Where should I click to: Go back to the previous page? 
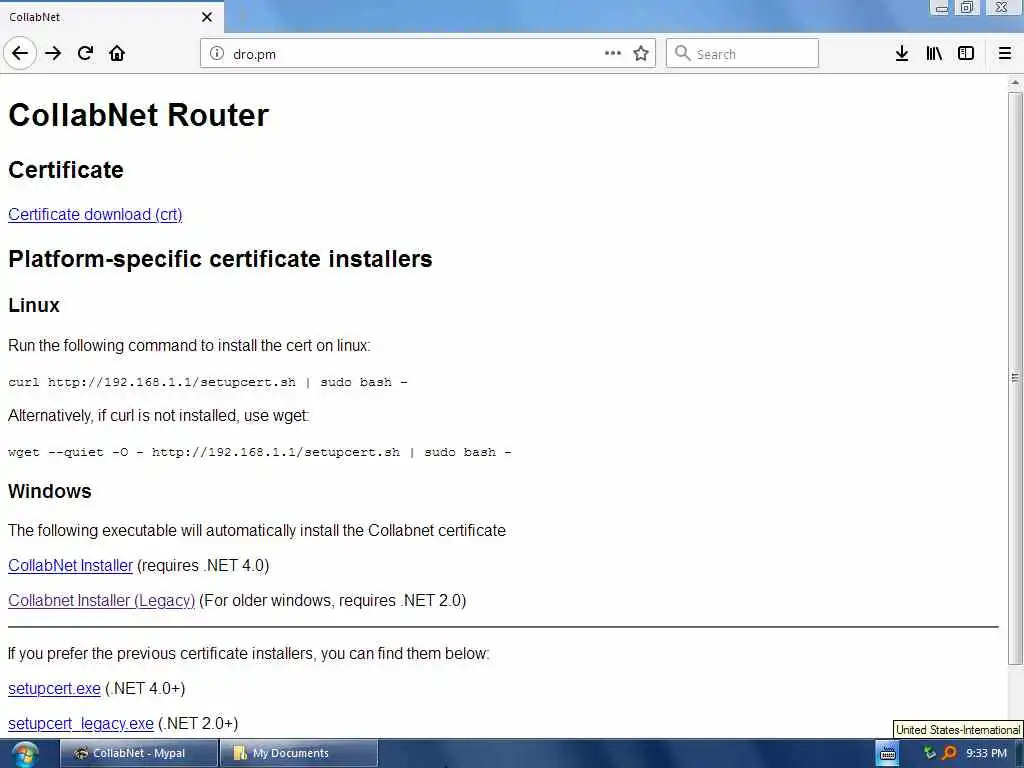tap(20, 54)
